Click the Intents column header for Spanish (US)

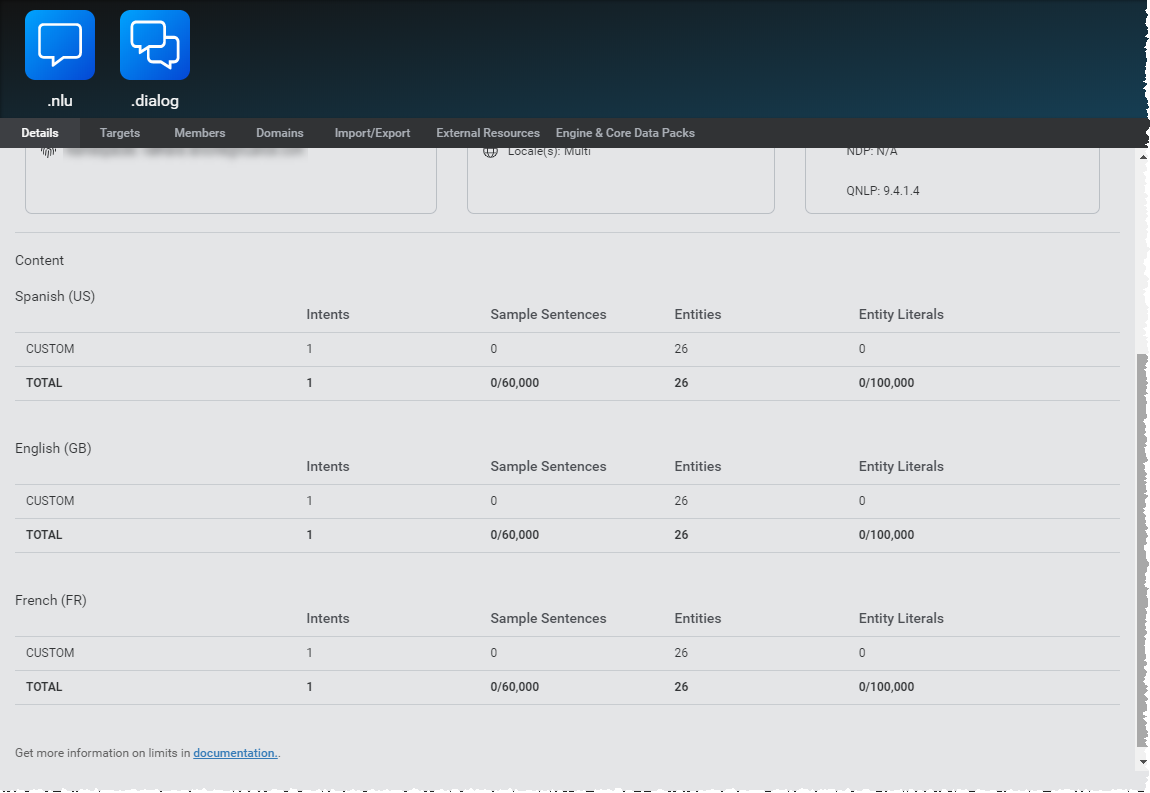pyautogui.click(x=328, y=314)
